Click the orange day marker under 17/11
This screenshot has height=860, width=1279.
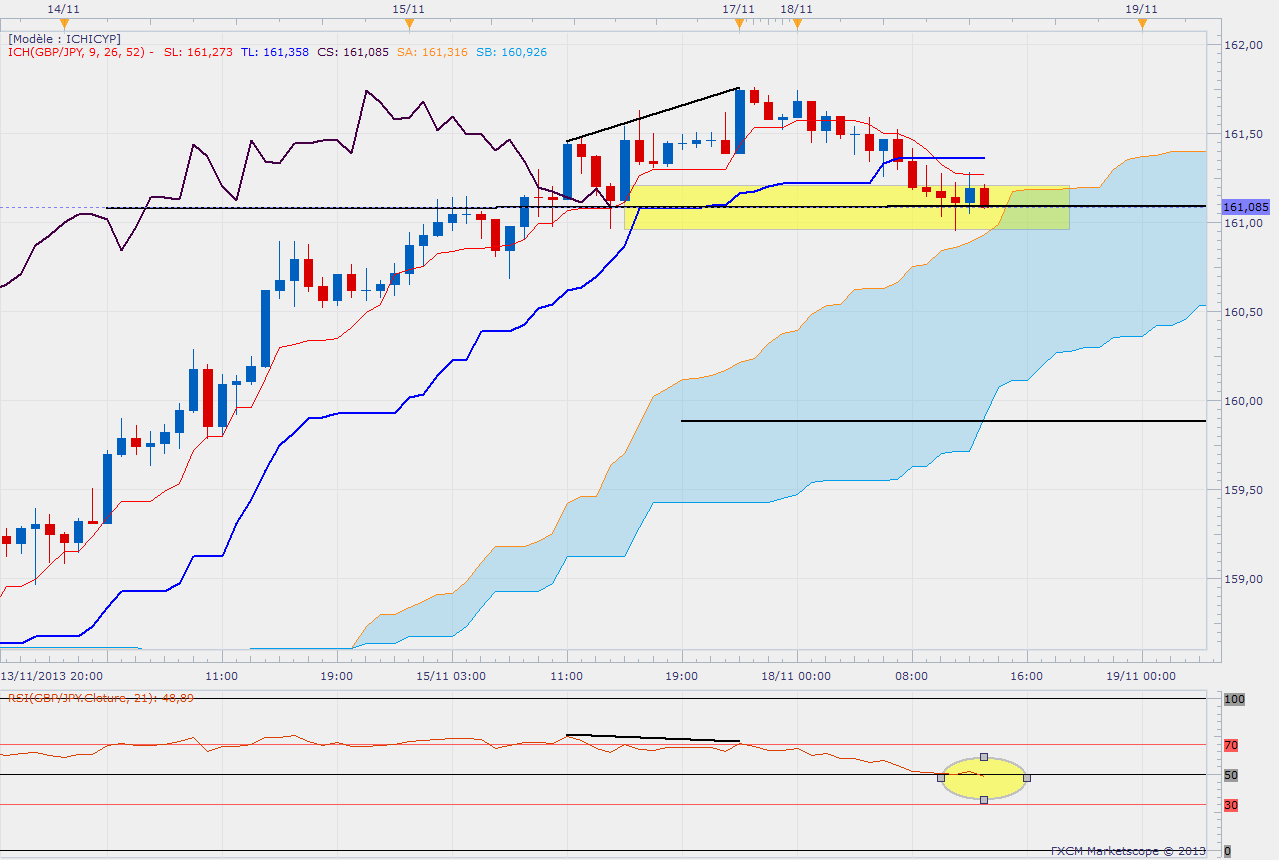pos(739,24)
